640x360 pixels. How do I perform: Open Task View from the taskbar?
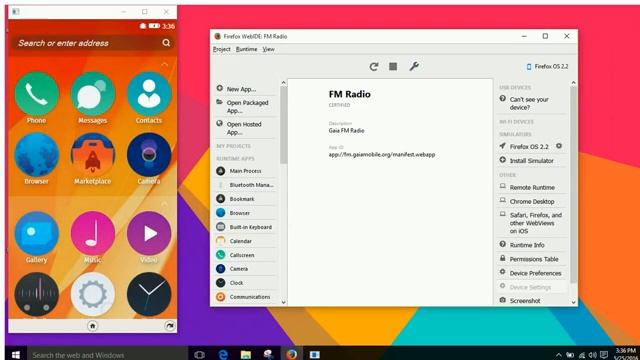pos(199,354)
